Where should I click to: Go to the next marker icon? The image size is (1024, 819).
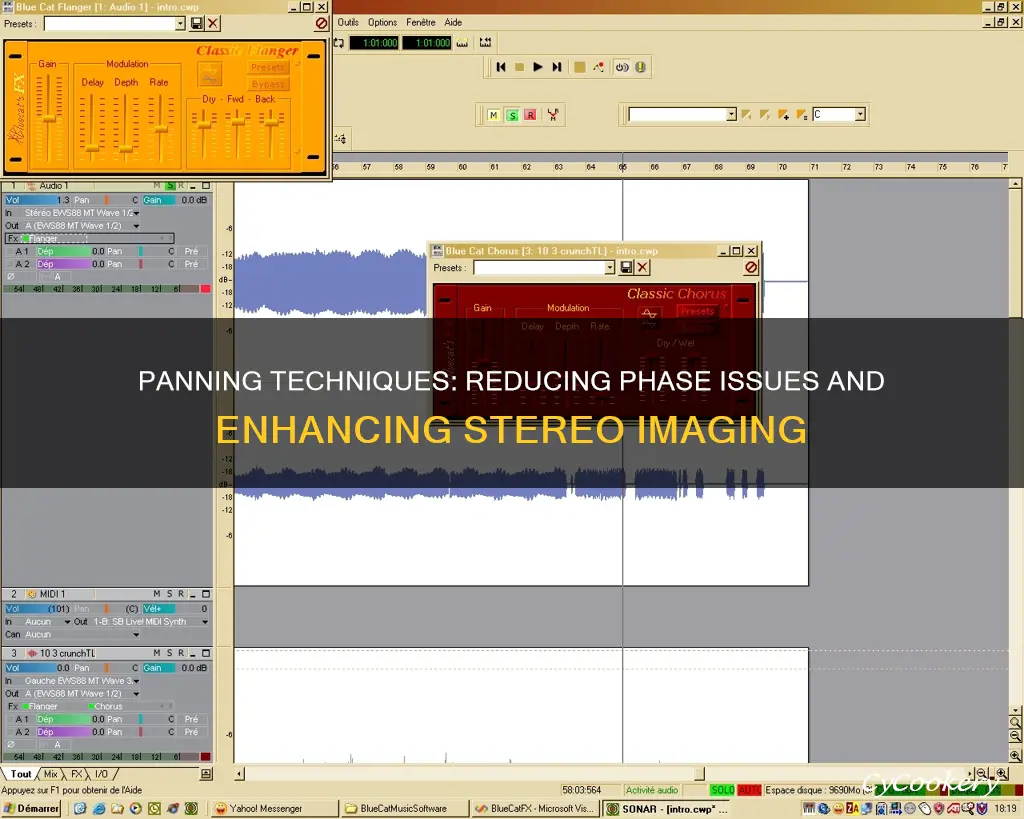(x=765, y=115)
